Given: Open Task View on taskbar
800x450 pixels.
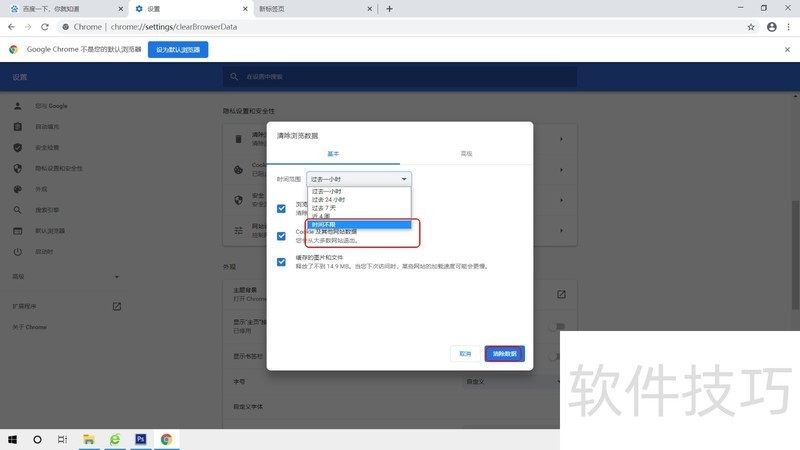Looking at the screenshot, I should click(62, 439).
